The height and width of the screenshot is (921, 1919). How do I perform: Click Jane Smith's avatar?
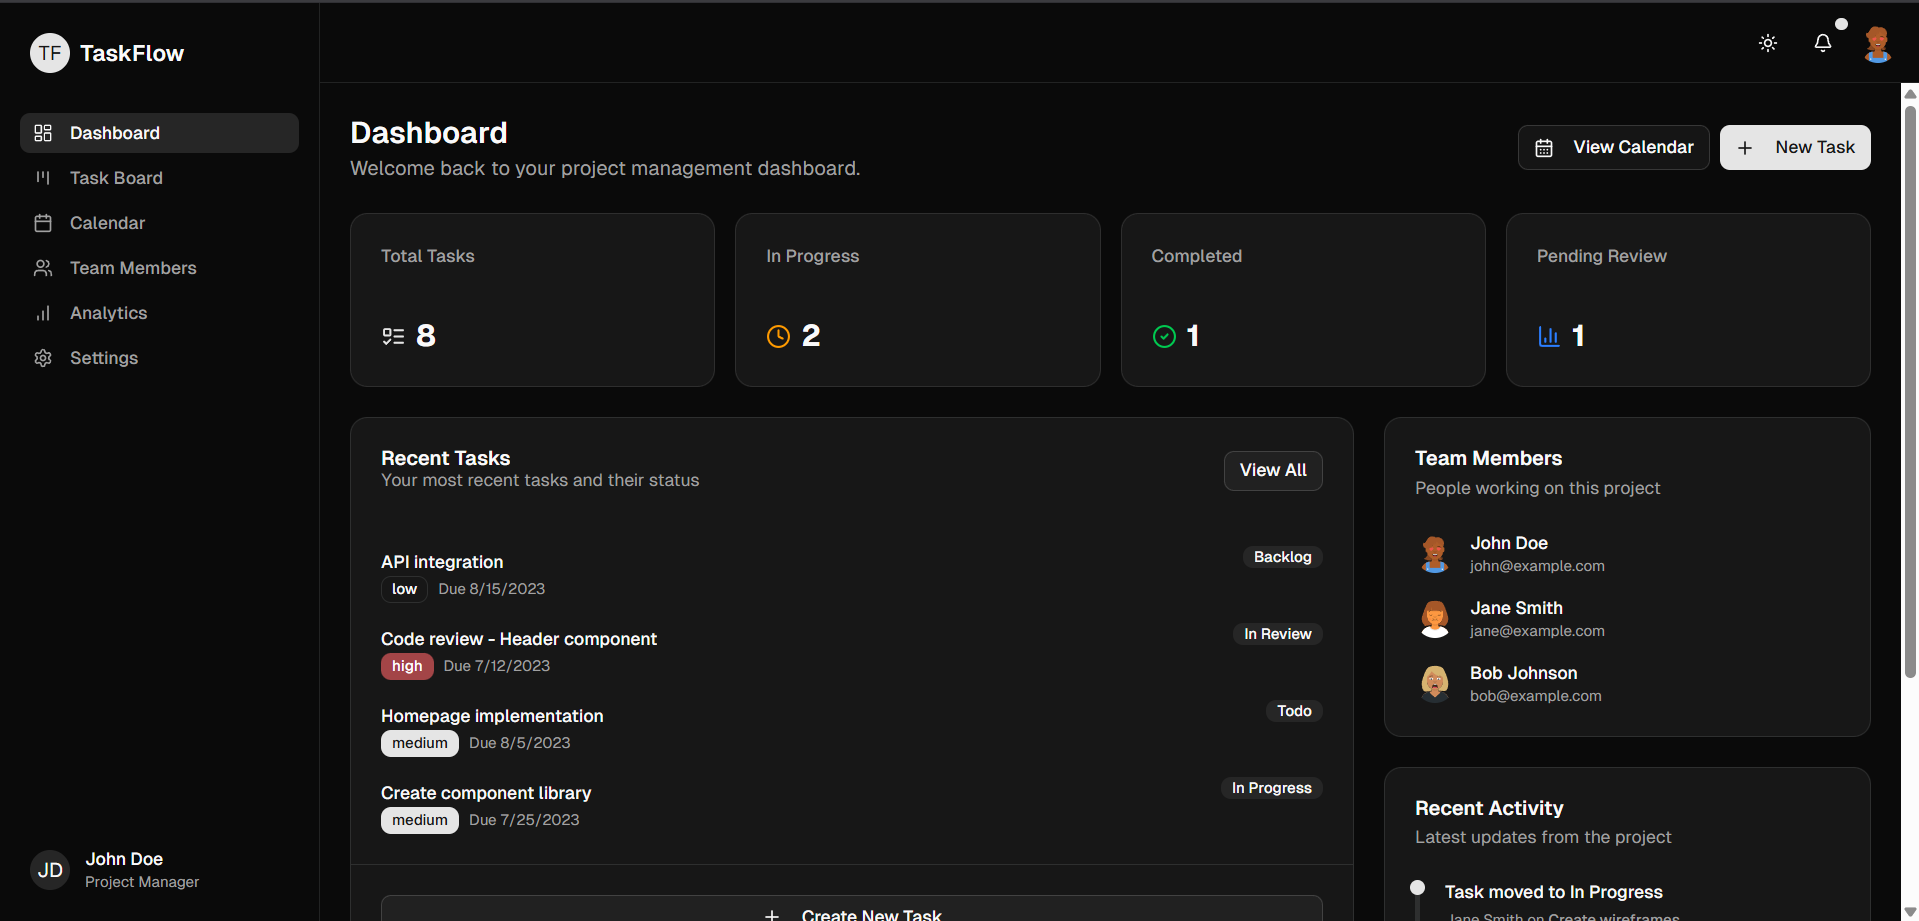tap(1434, 619)
